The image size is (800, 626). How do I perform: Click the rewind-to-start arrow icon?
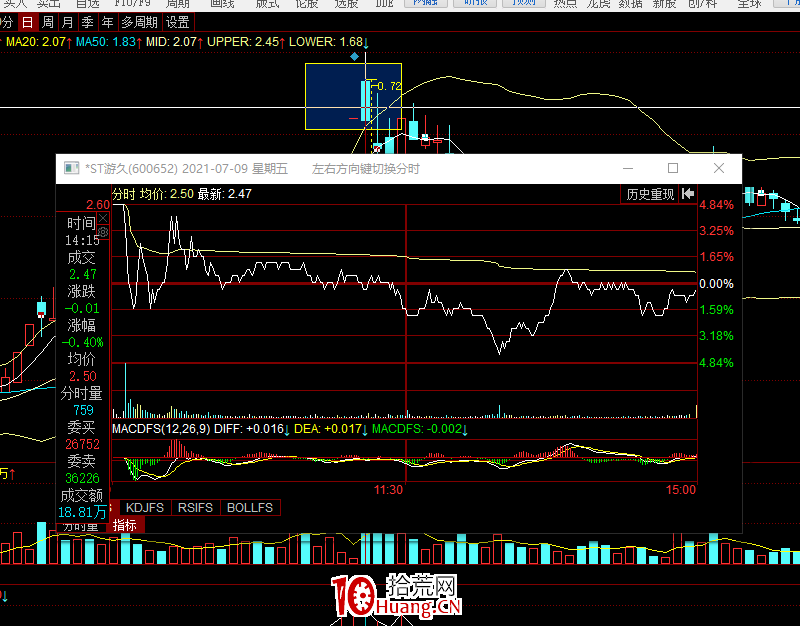[x=688, y=194]
